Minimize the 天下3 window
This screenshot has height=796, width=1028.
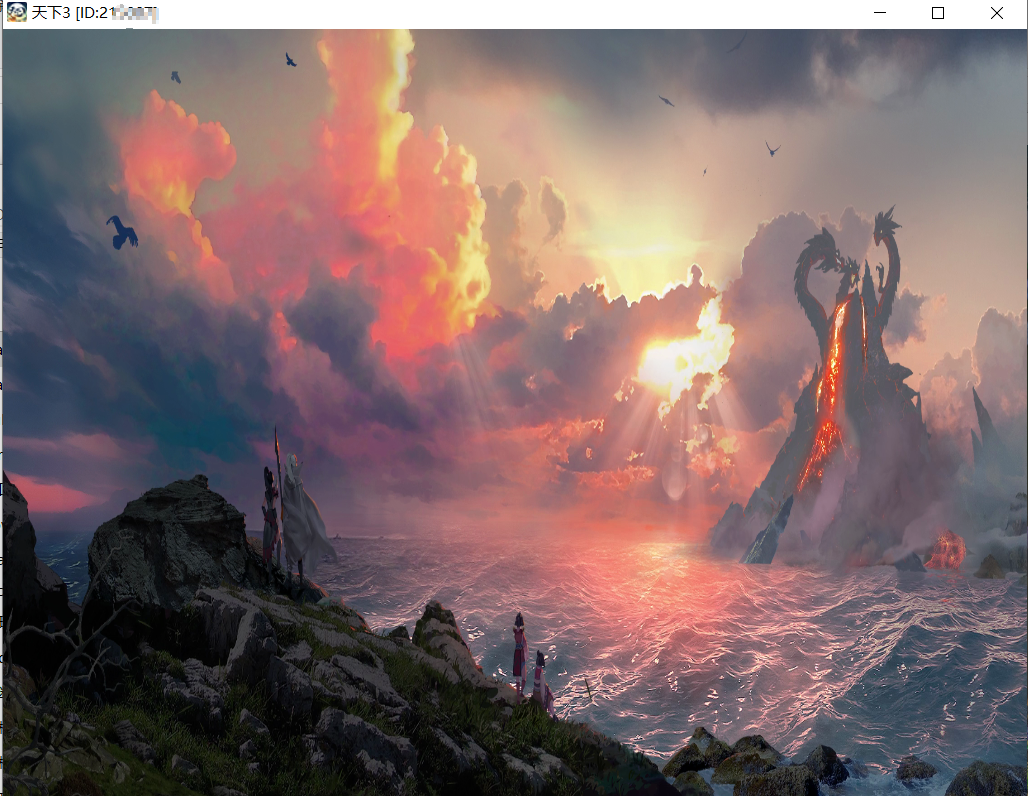(880, 12)
